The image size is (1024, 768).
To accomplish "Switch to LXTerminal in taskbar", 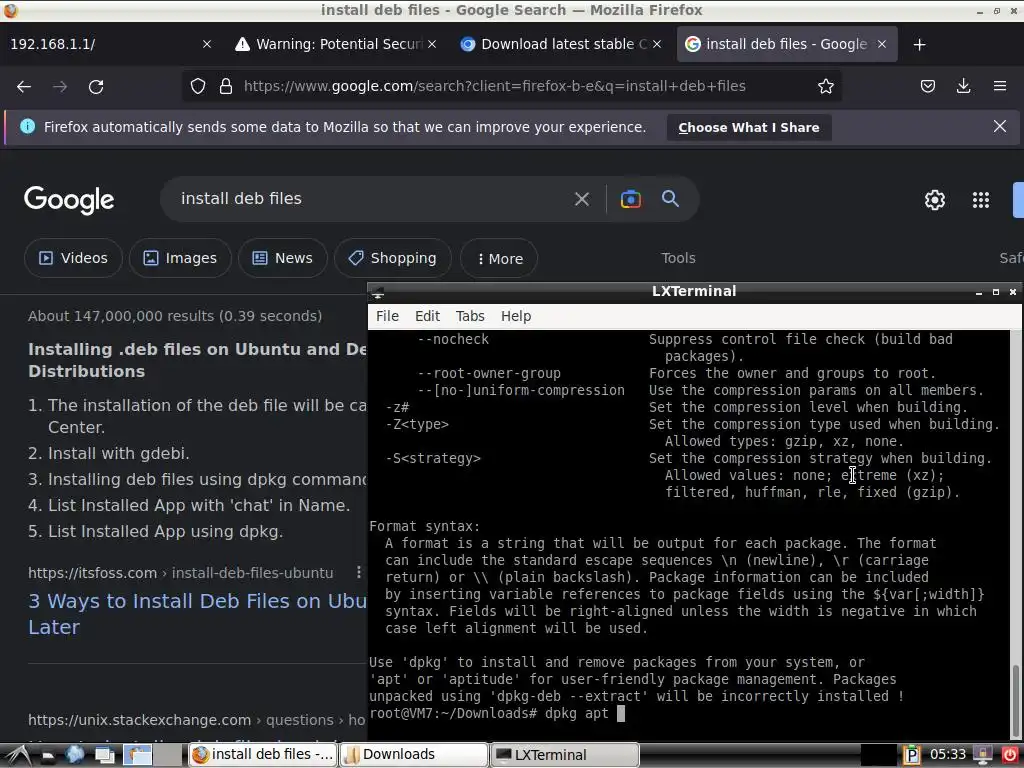I will pyautogui.click(x=564, y=755).
